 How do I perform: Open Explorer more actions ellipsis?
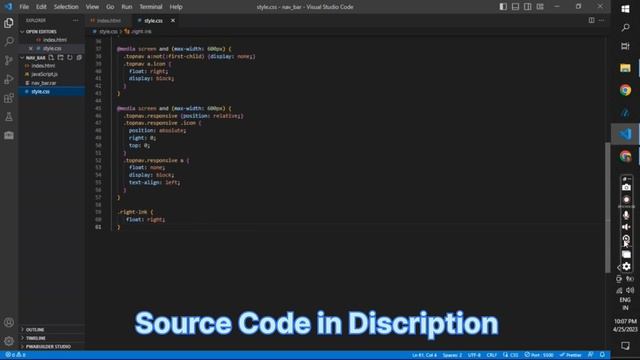[x=76, y=20]
